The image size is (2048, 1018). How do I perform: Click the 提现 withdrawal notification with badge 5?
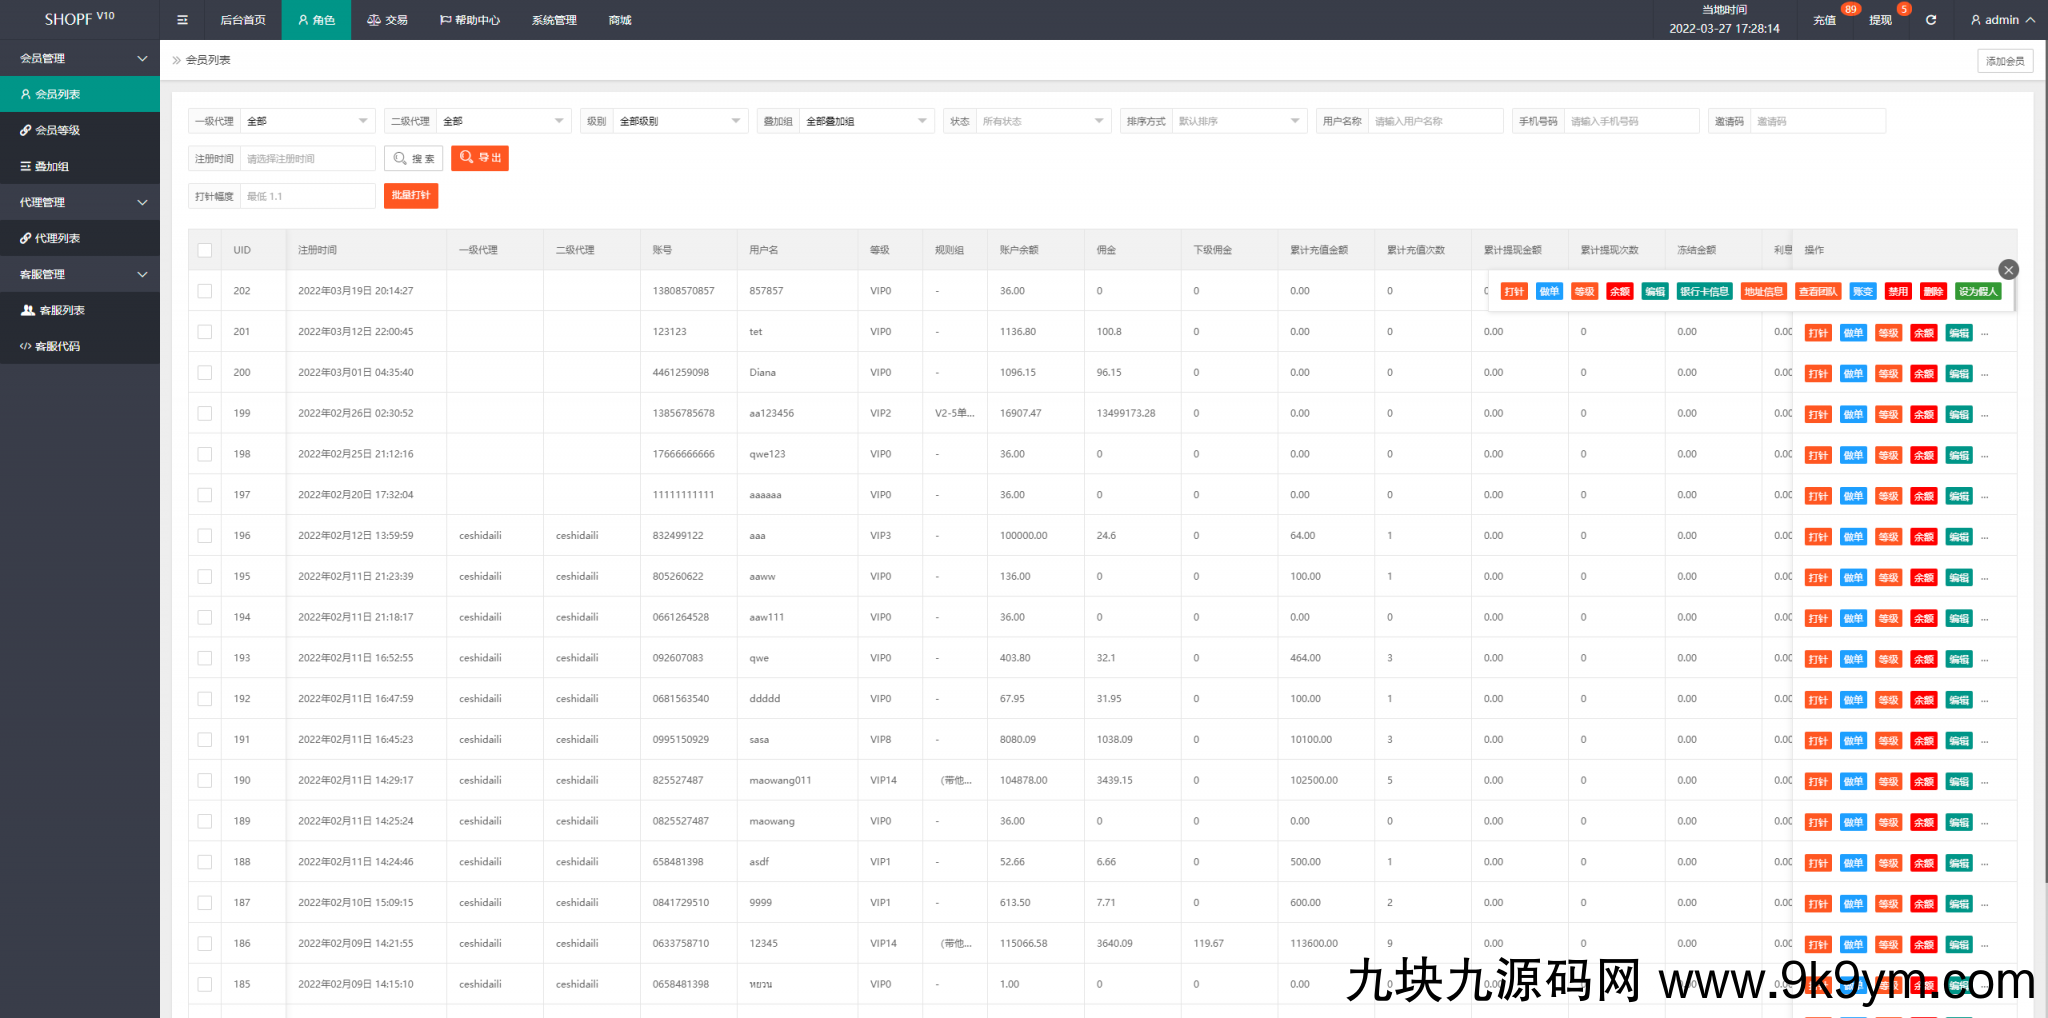click(1880, 20)
